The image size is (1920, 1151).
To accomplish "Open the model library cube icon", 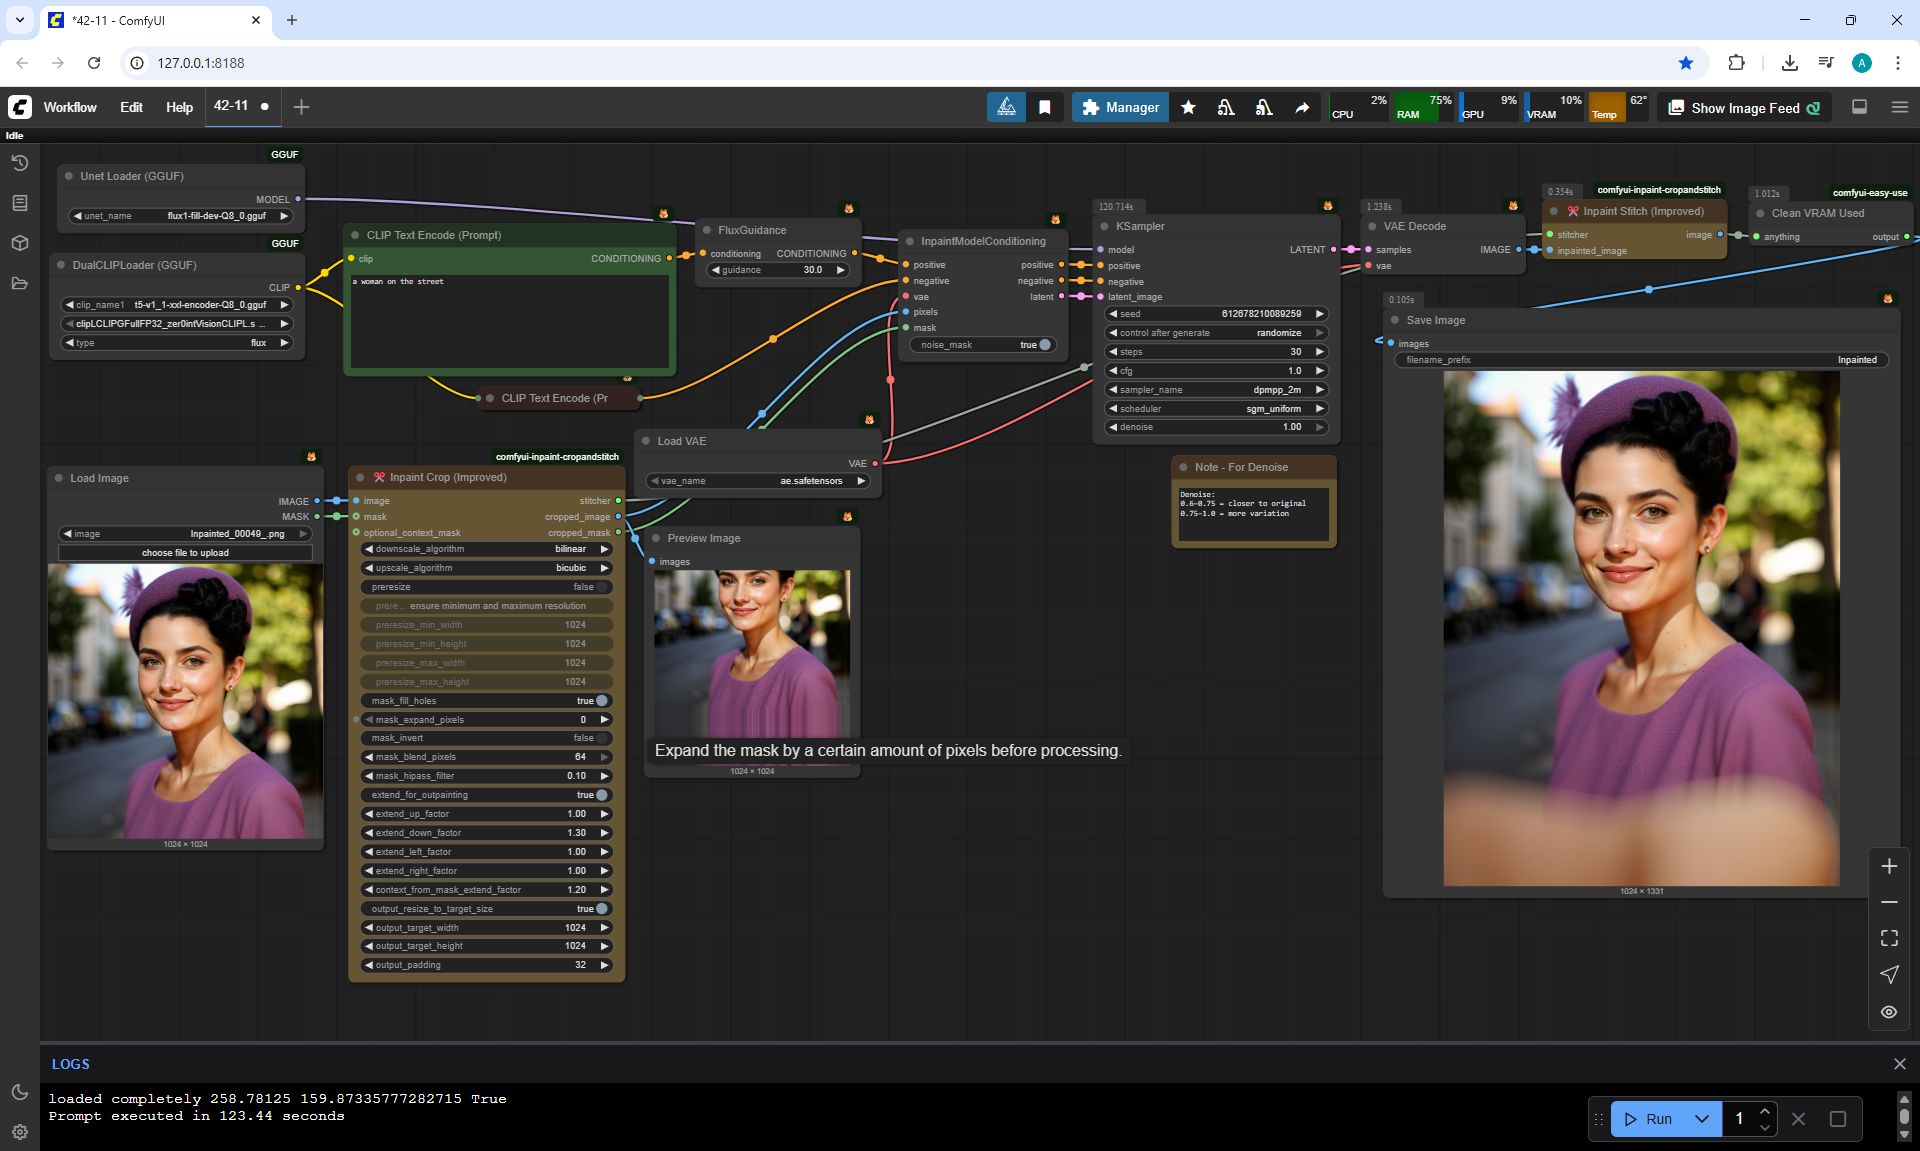I will pos(19,243).
